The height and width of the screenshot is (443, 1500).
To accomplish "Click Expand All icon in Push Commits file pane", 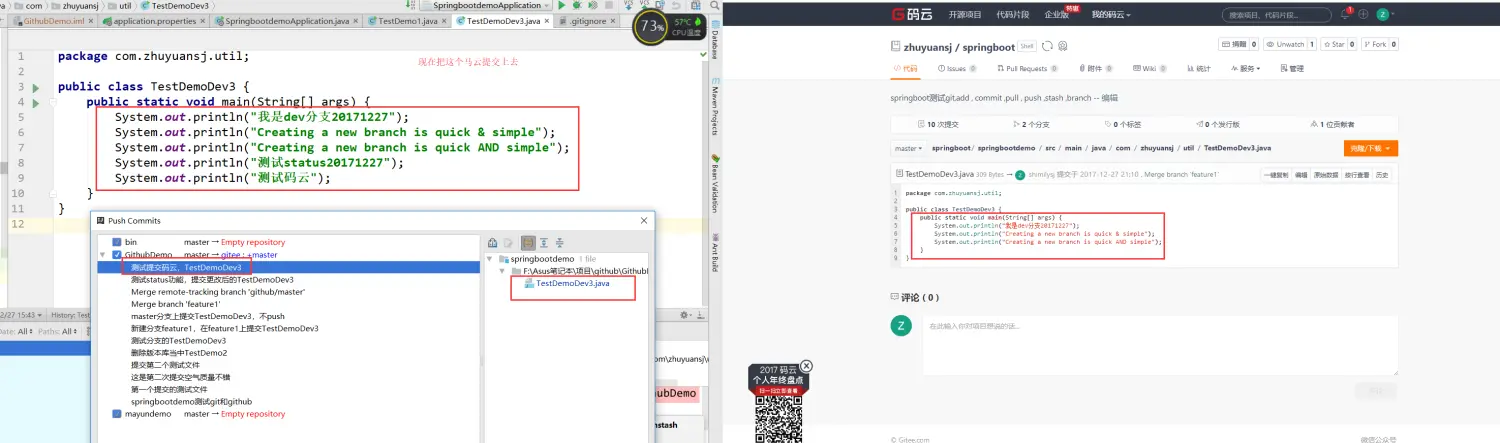I will pos(544,243).
